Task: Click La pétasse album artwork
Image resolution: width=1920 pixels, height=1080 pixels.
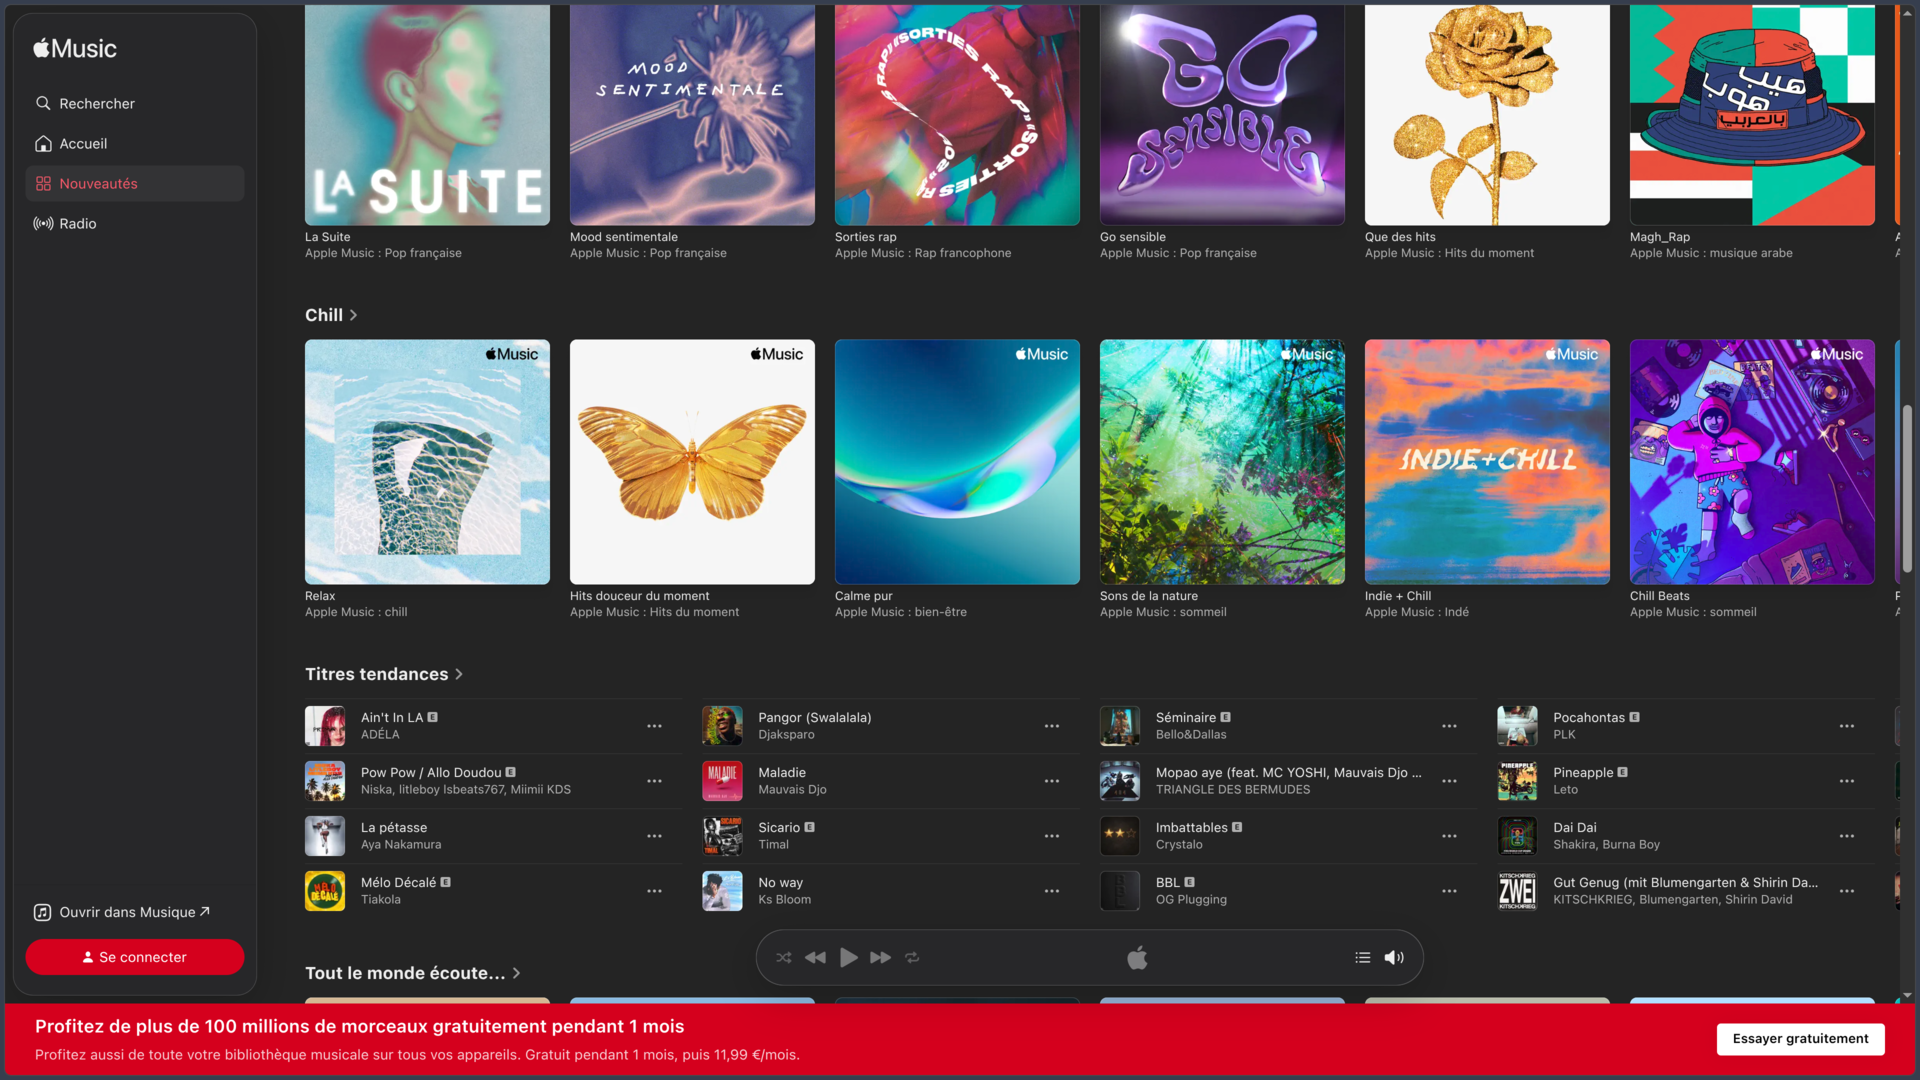Action: coord(325,836)
